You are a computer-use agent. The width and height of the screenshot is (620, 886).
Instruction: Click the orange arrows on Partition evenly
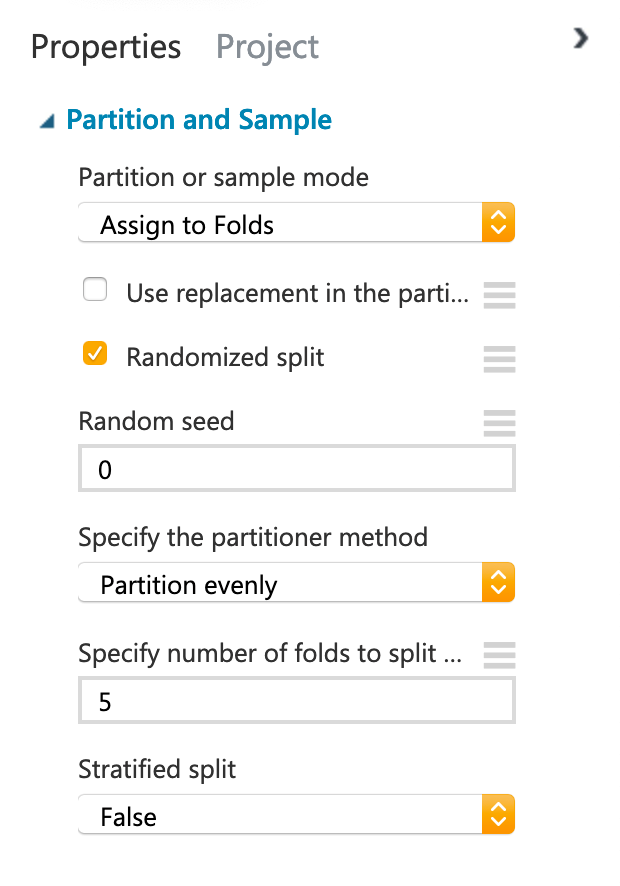tap(498, 583)
